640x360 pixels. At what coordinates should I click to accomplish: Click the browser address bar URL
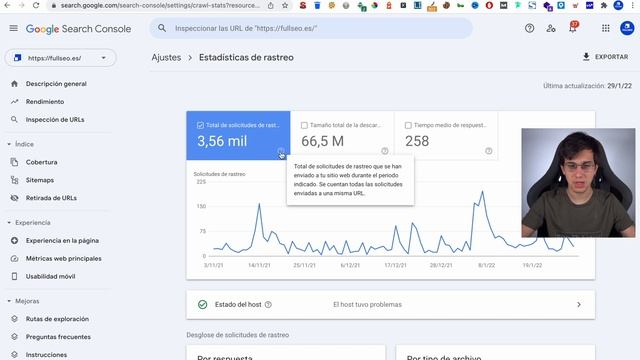[x=160, y=6]
